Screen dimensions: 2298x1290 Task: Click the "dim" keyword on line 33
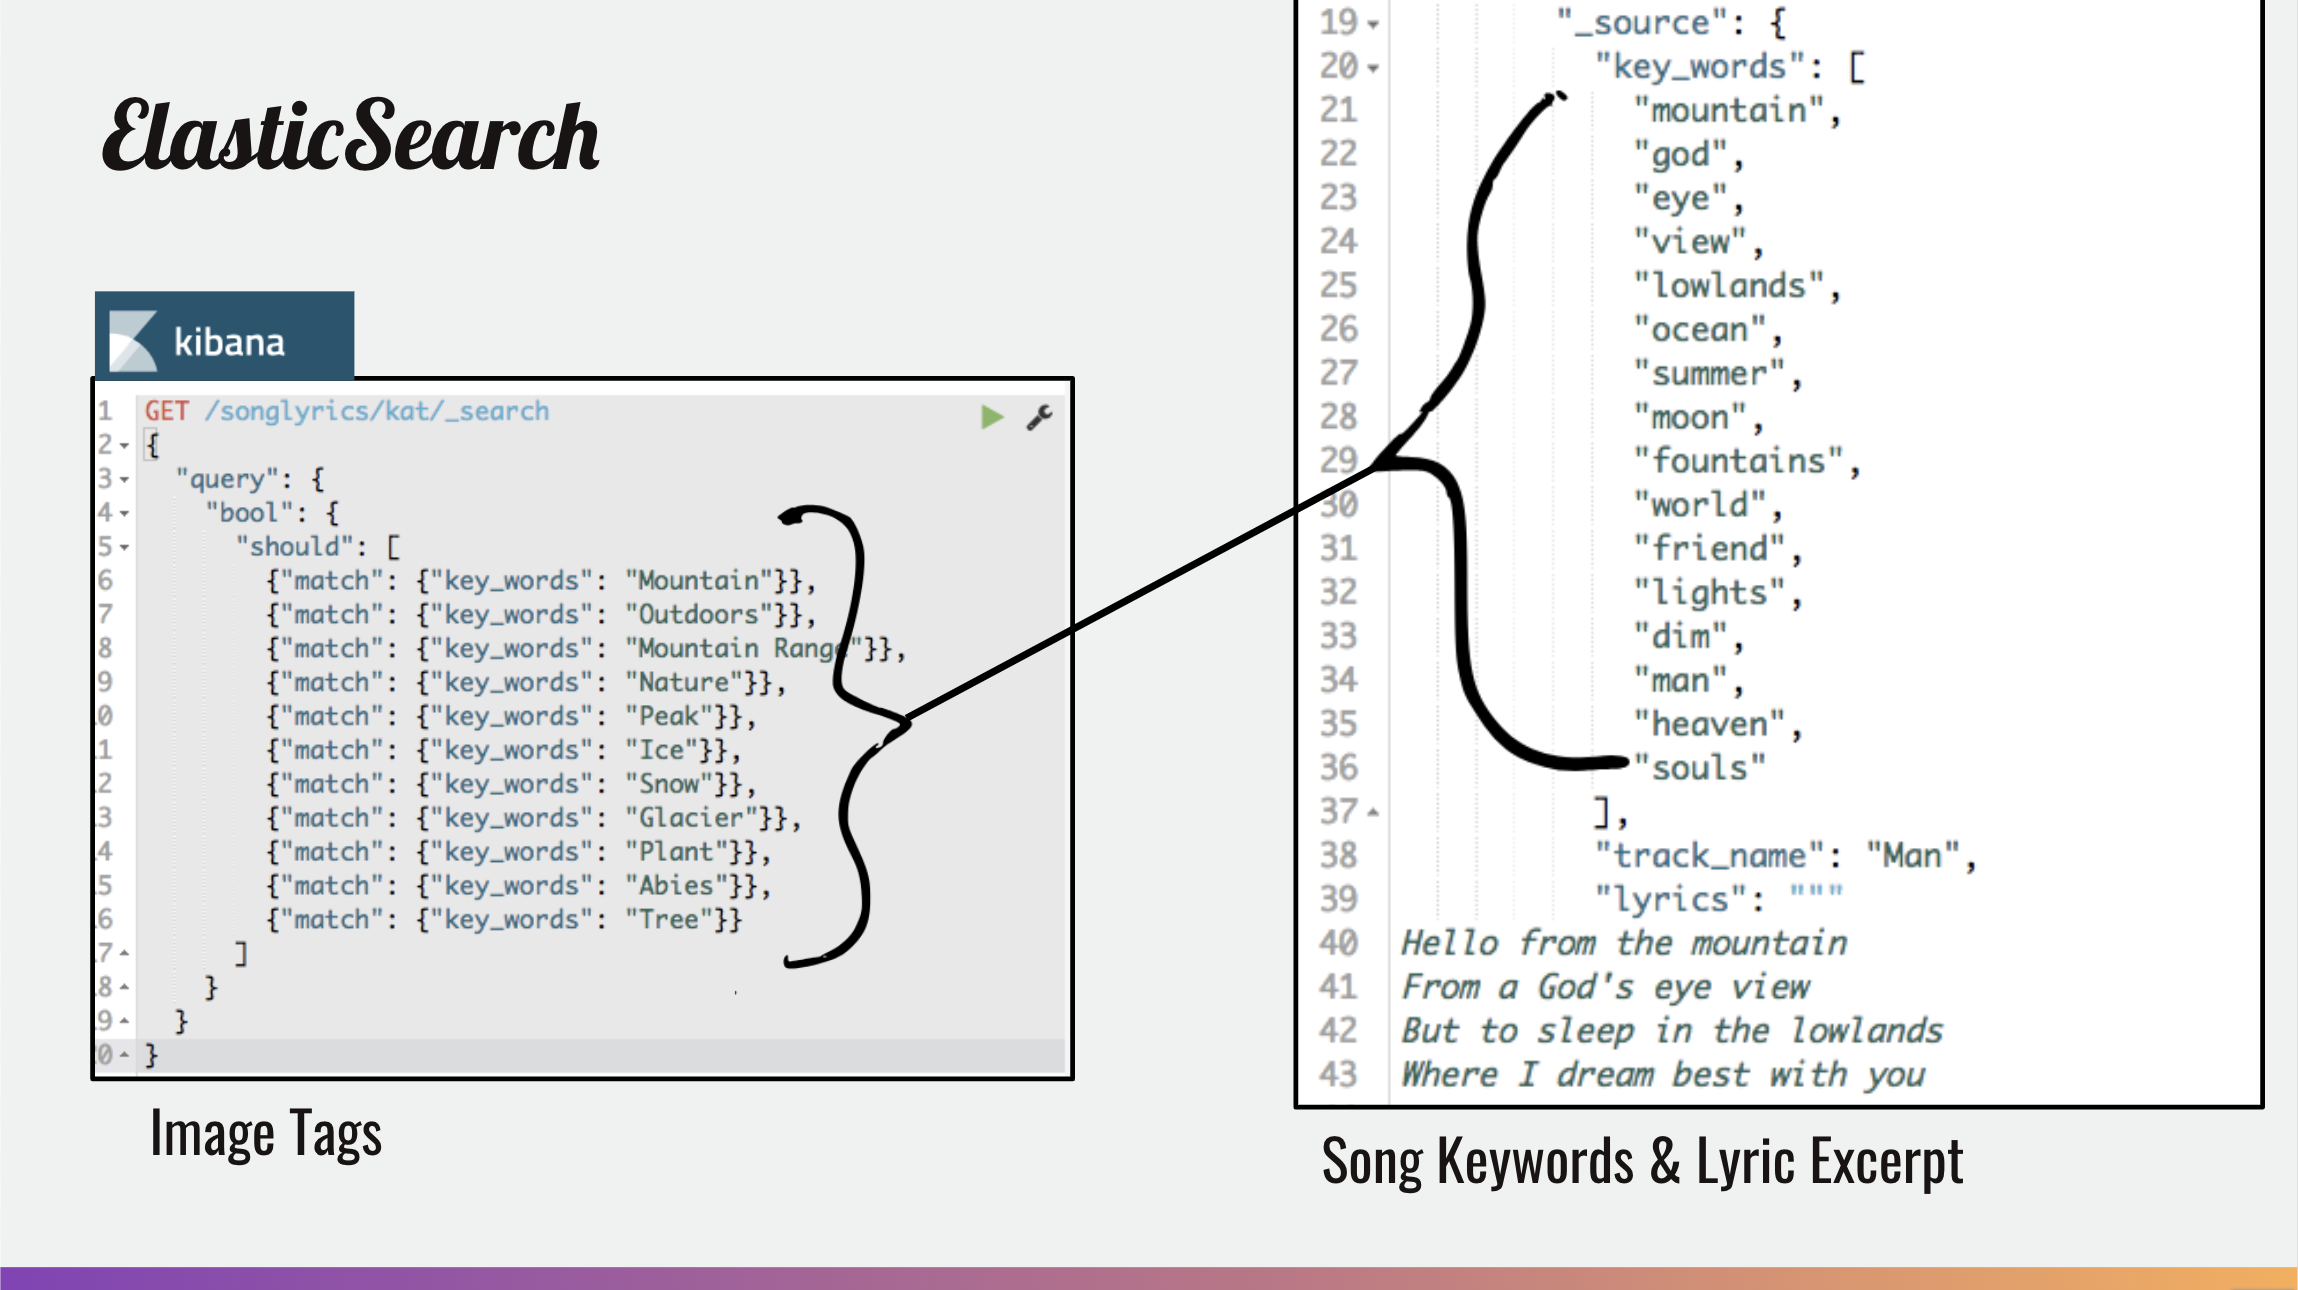[1681, 636]
